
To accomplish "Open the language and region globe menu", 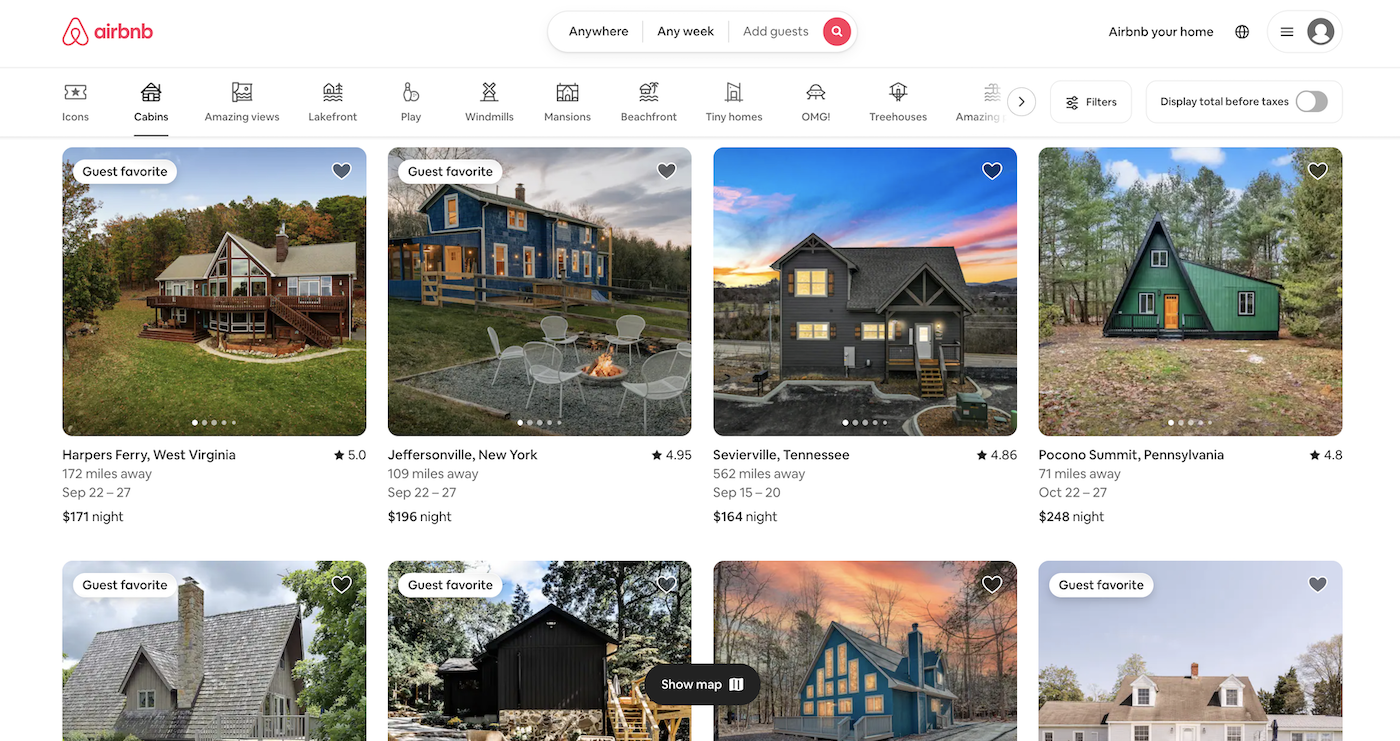I will 1242,31.
